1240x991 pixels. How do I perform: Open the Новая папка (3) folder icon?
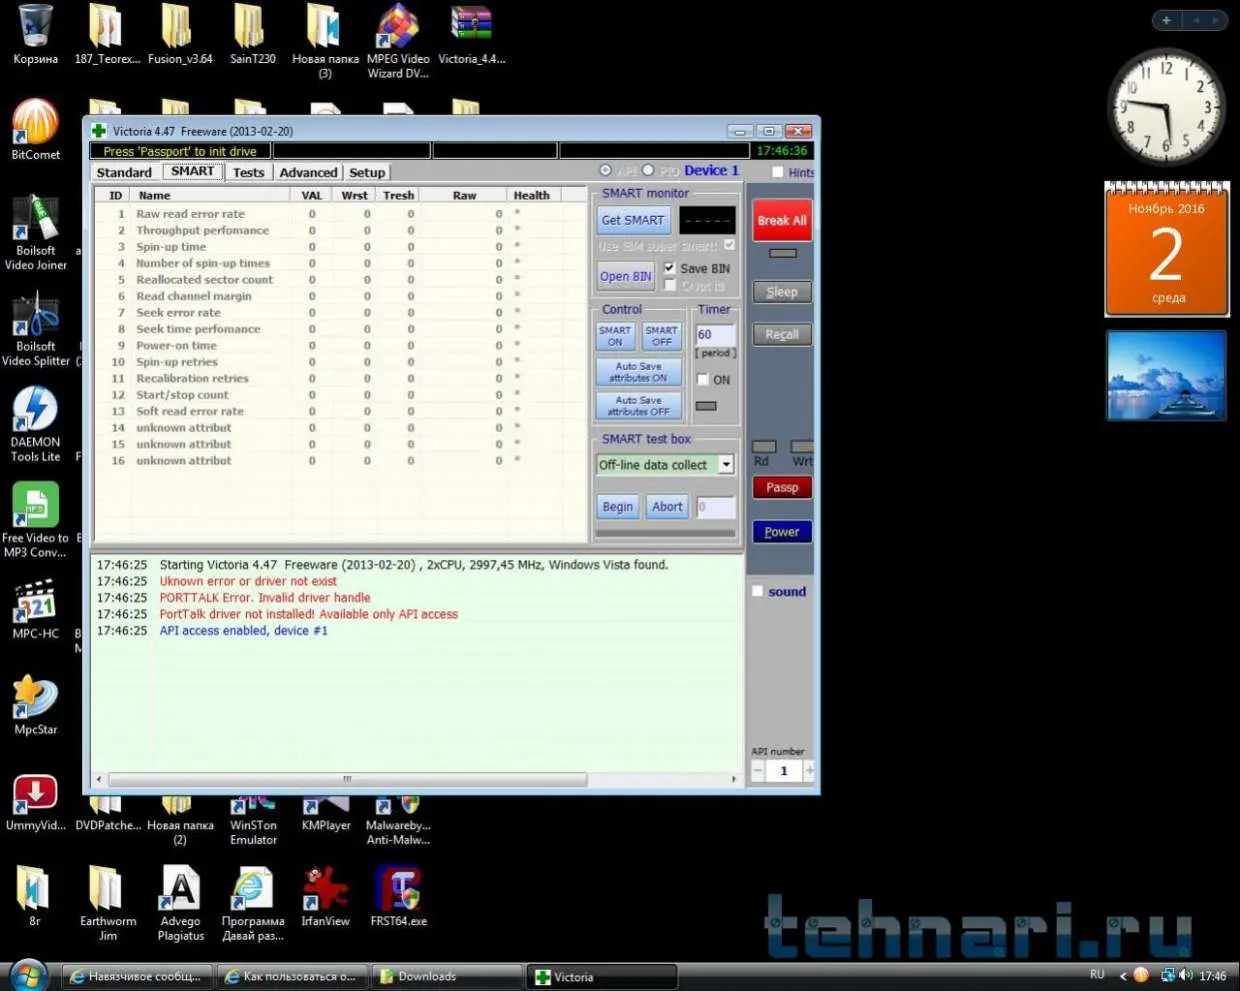[325, 40]
